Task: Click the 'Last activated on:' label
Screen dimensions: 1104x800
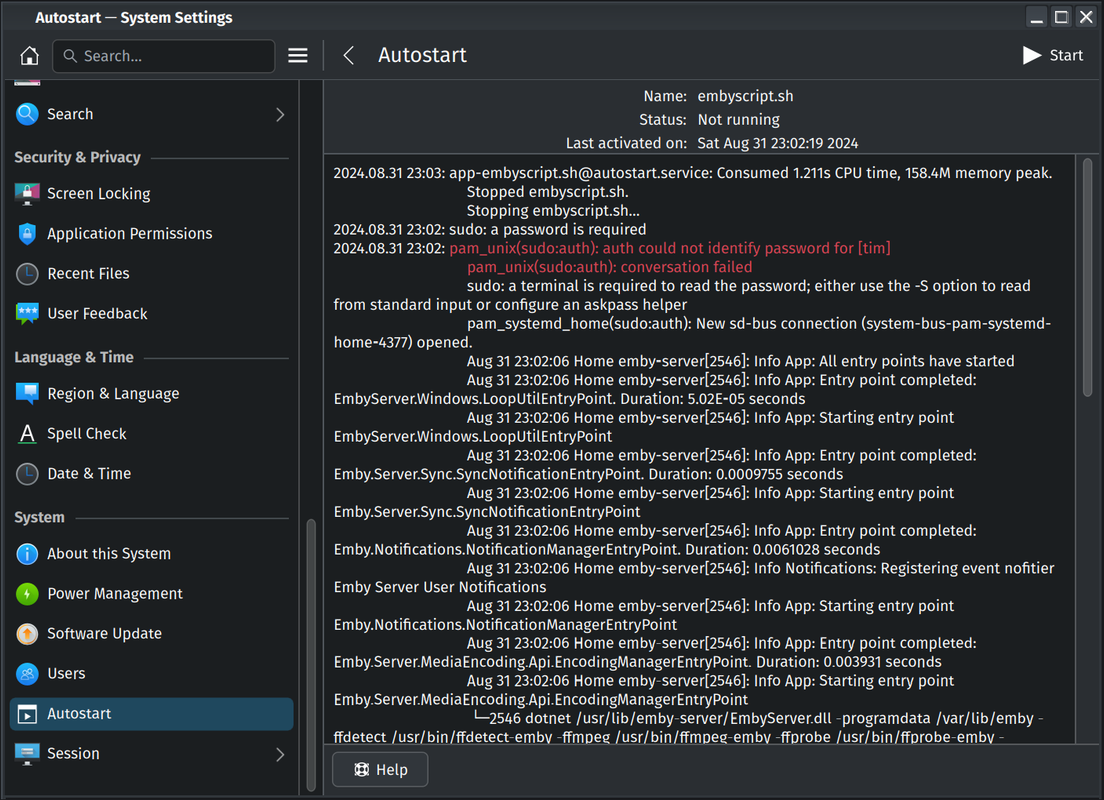Action: click(626, 144)
